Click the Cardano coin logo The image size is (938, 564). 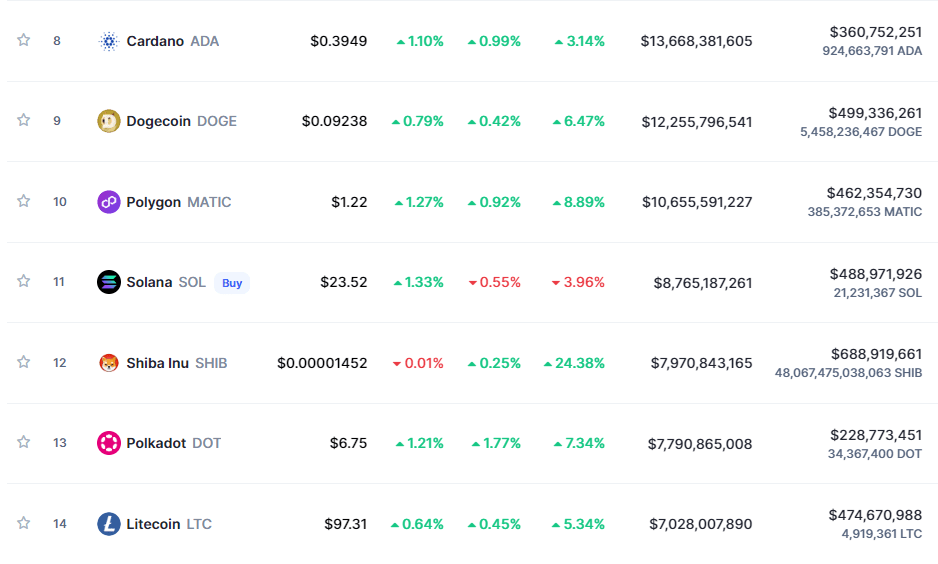109,41
